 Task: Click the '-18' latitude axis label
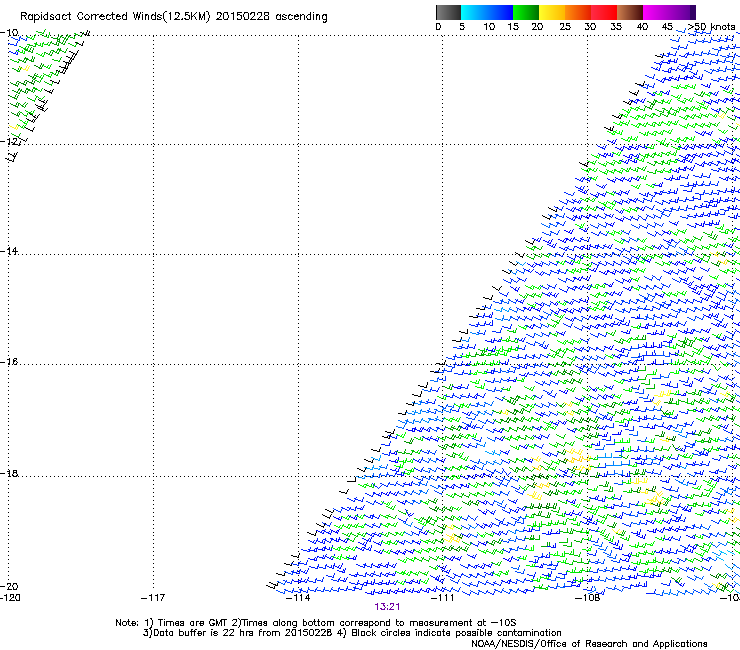[x=9, y=473]
